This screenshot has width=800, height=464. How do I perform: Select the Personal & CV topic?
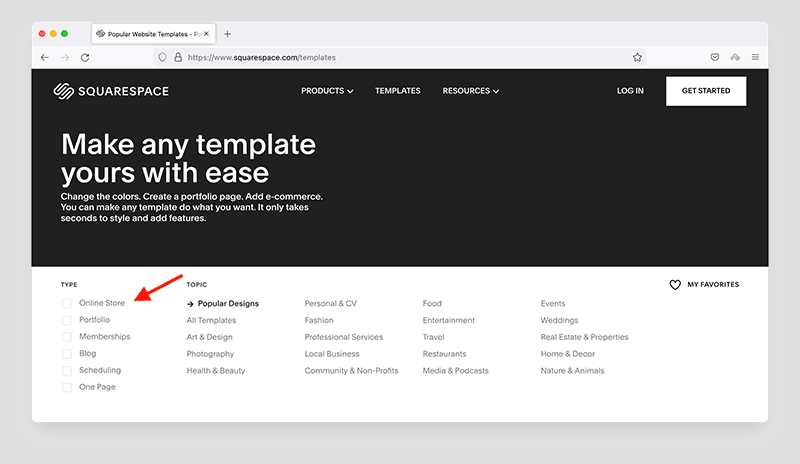(331, 304)
